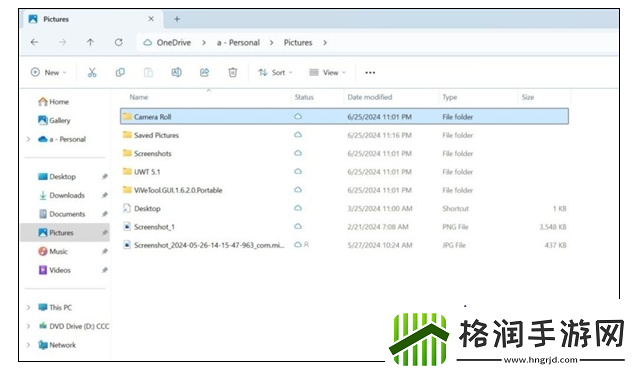This screenshot has width=635, height=371.
Task: Select the Pictures window tab
Action: (91, 19)
